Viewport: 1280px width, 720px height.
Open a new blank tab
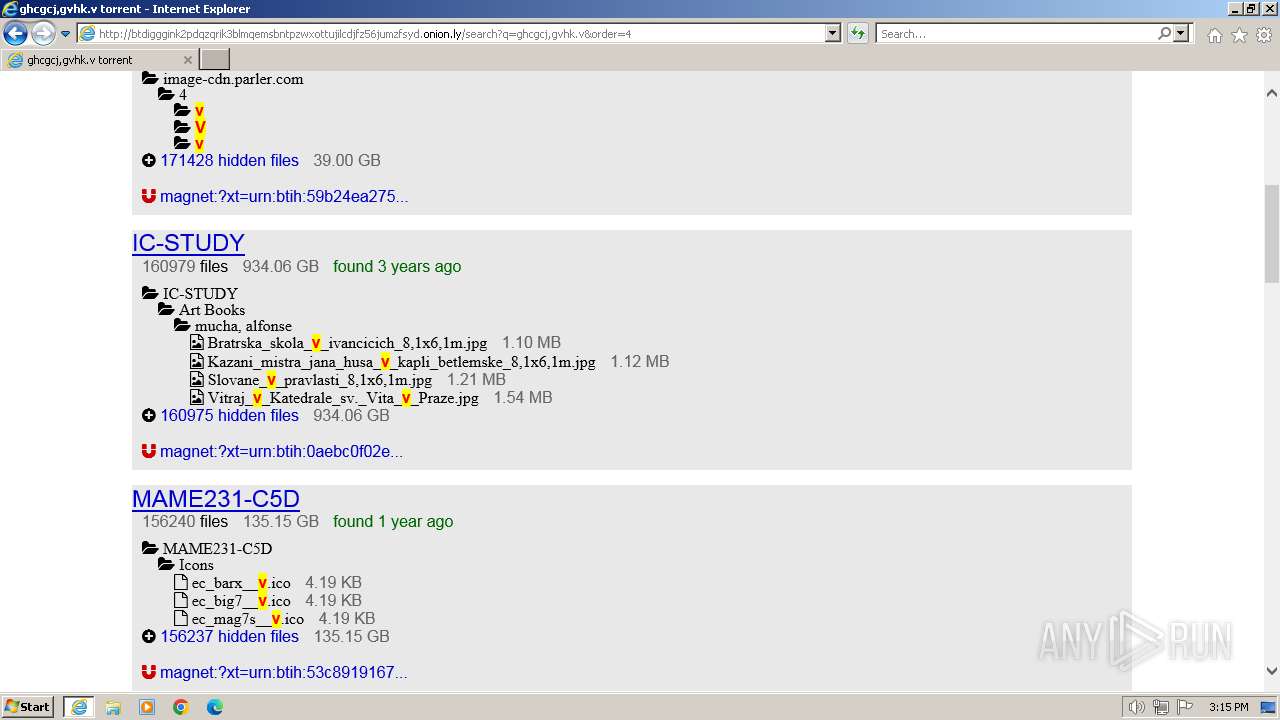(x=215, y=60)
